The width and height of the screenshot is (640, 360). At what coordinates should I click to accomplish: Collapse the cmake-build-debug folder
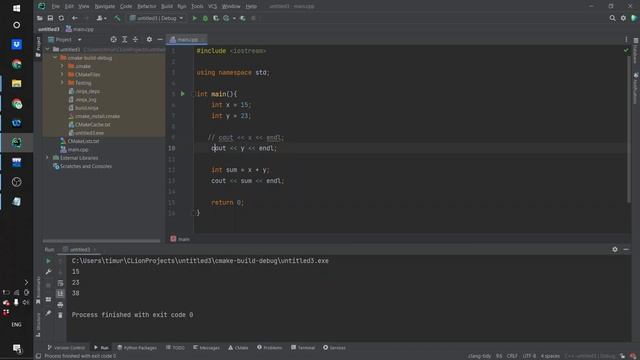tap(55, 58)
